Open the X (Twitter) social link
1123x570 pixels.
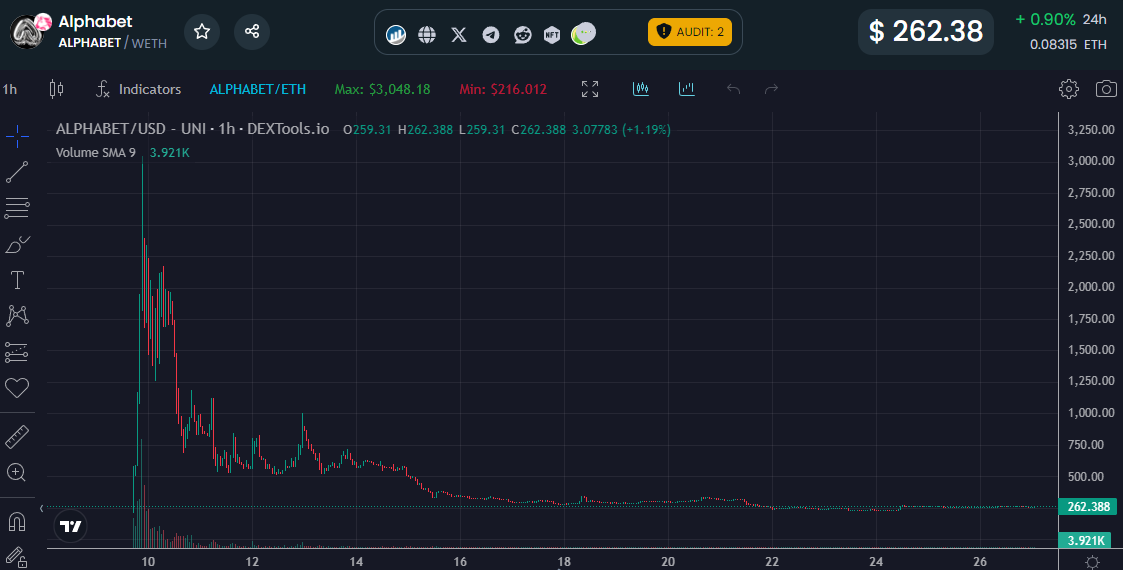point(459,34)
